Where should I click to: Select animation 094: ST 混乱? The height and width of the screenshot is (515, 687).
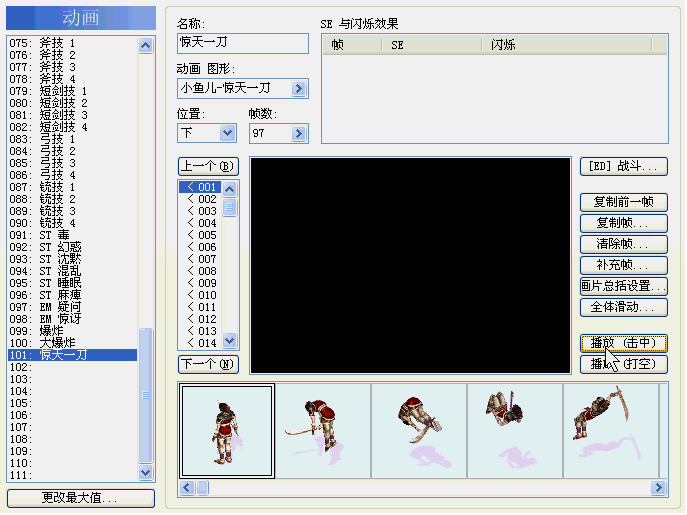click(72, 271)
